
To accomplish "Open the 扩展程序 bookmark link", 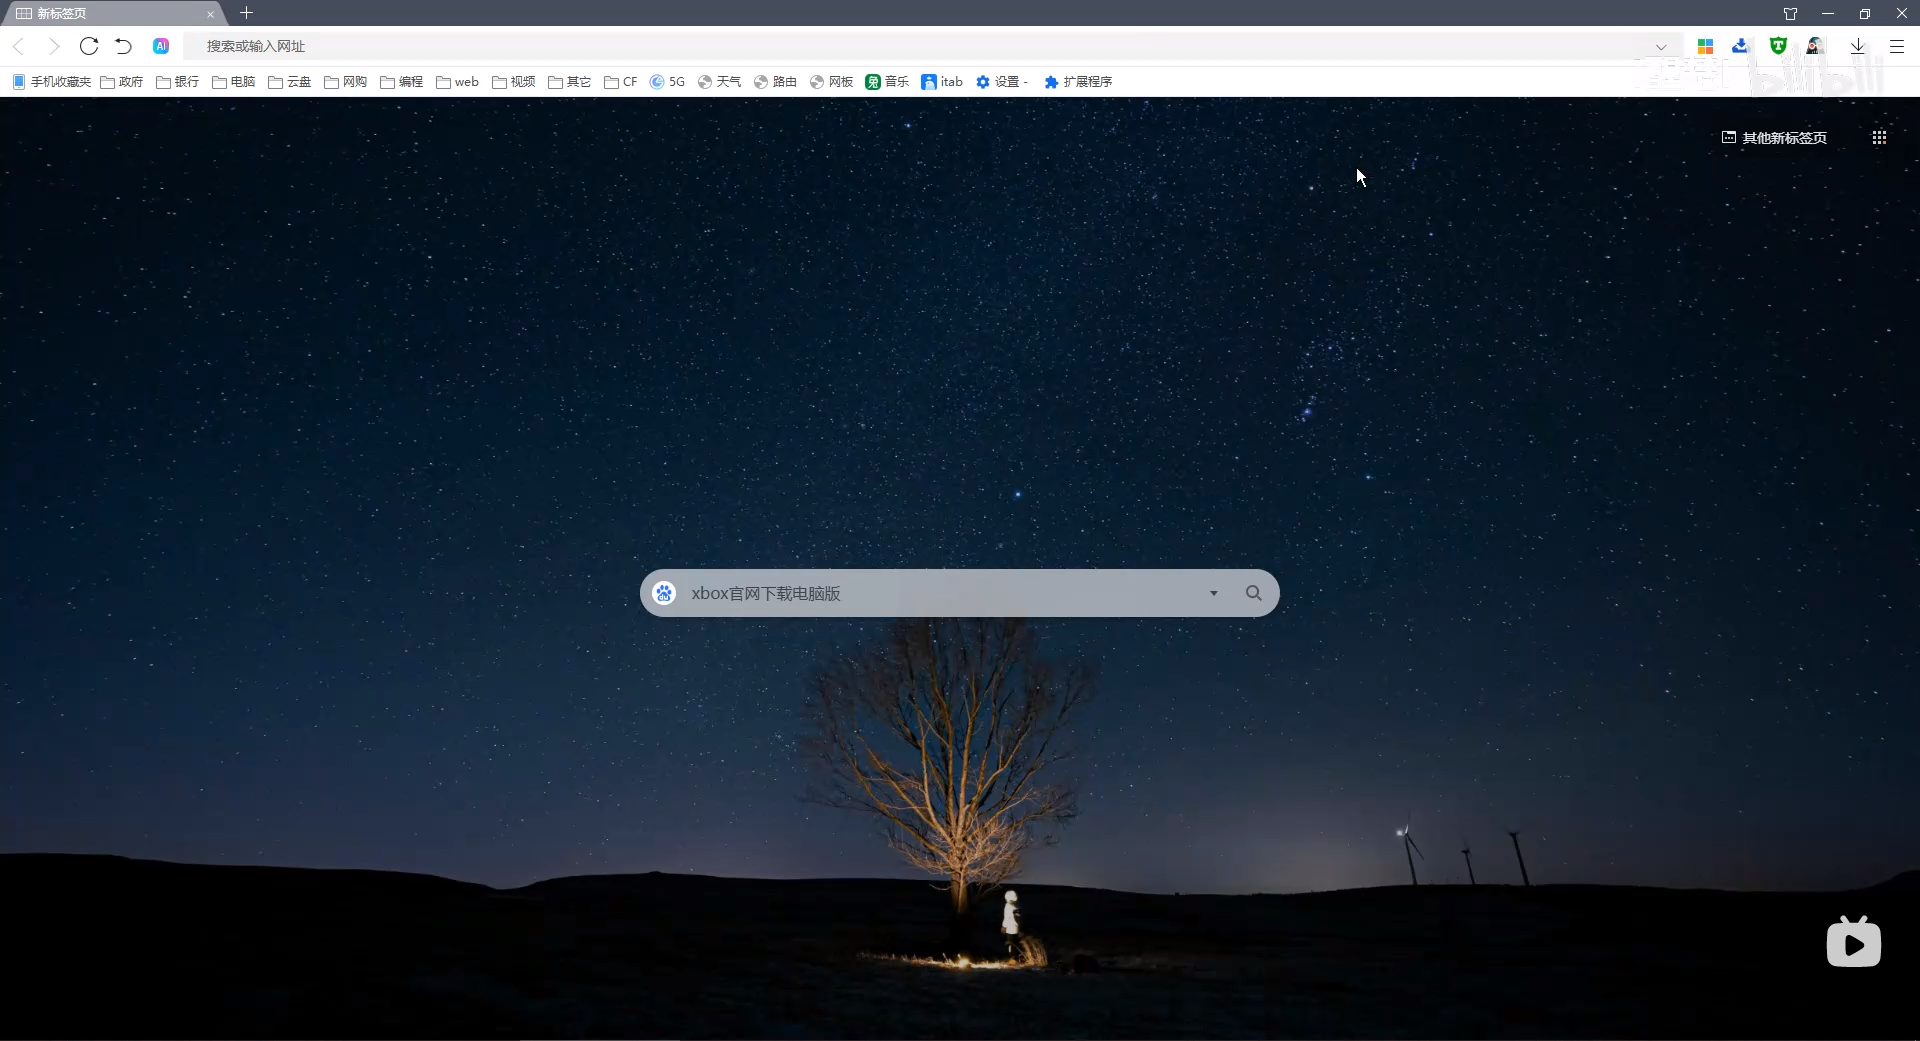I will [1078, 82].
